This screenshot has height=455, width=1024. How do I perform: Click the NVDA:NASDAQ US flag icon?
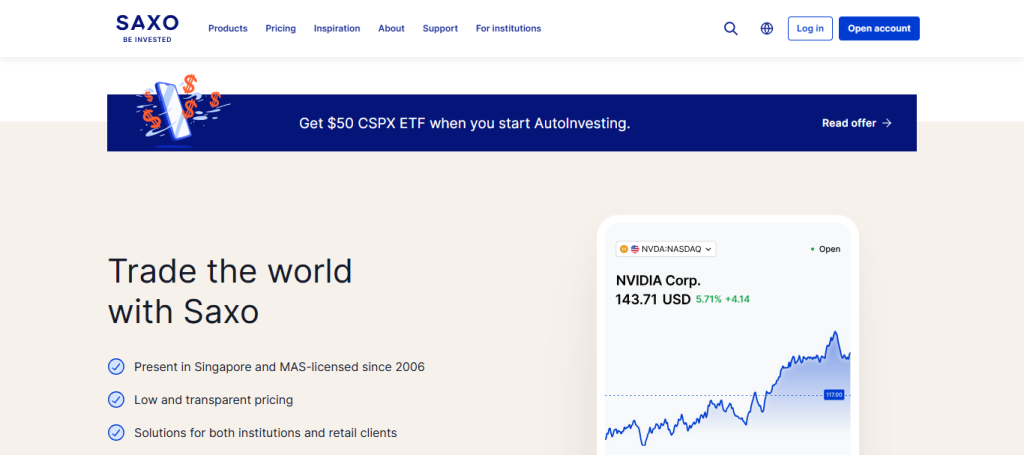coord(635,249)
